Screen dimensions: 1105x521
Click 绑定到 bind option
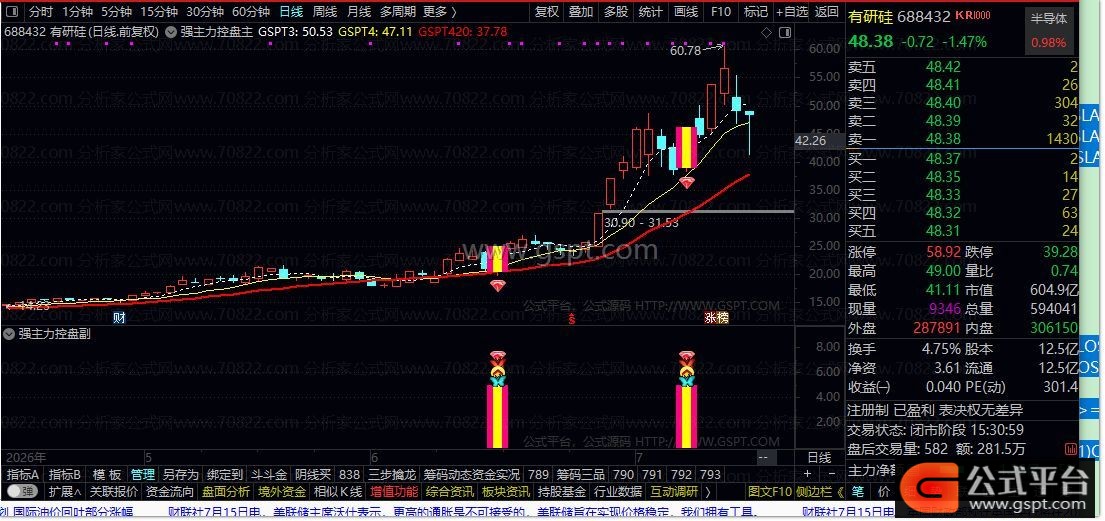tap(225, 474)
